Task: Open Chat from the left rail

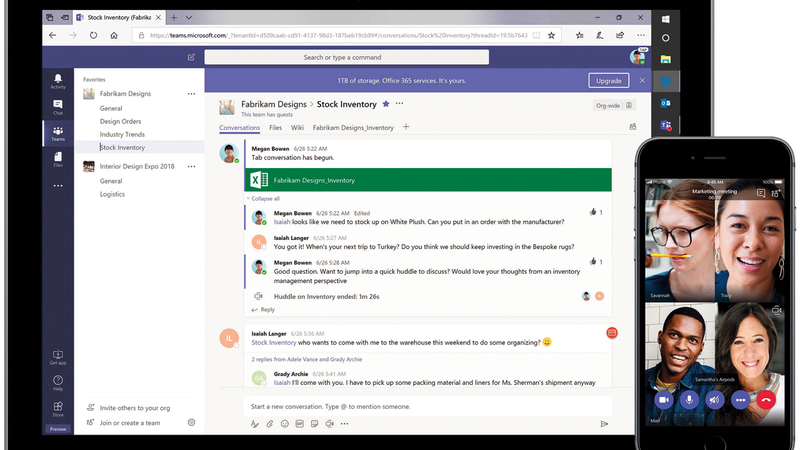Action: (58, 106)
